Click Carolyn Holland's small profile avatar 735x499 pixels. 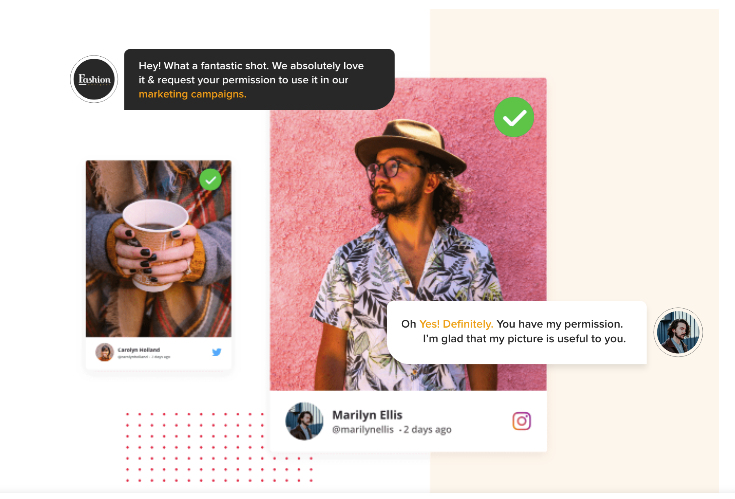coord(105,352)
